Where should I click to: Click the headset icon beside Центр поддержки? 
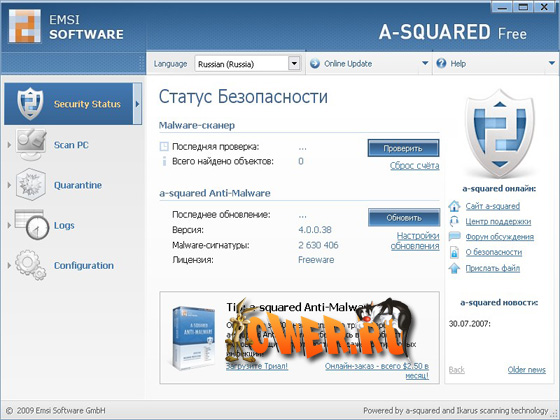click(454, 221)
